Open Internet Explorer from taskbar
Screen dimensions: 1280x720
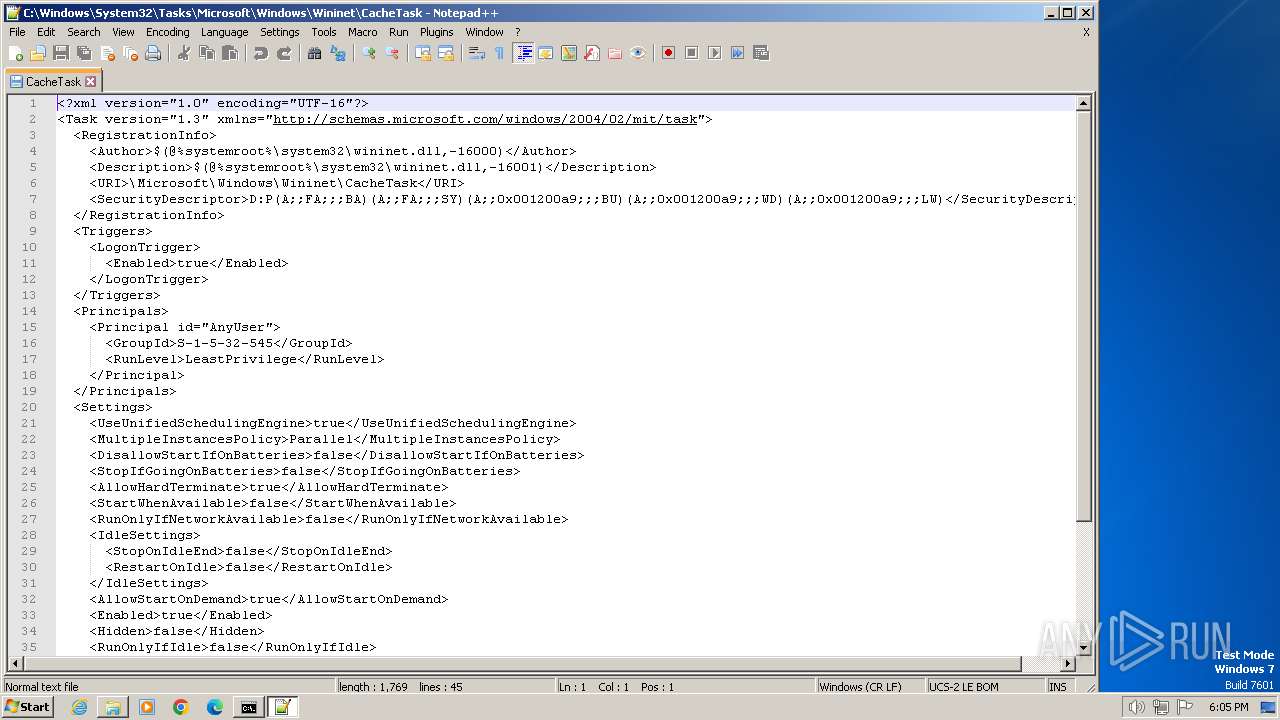point(79,707)
